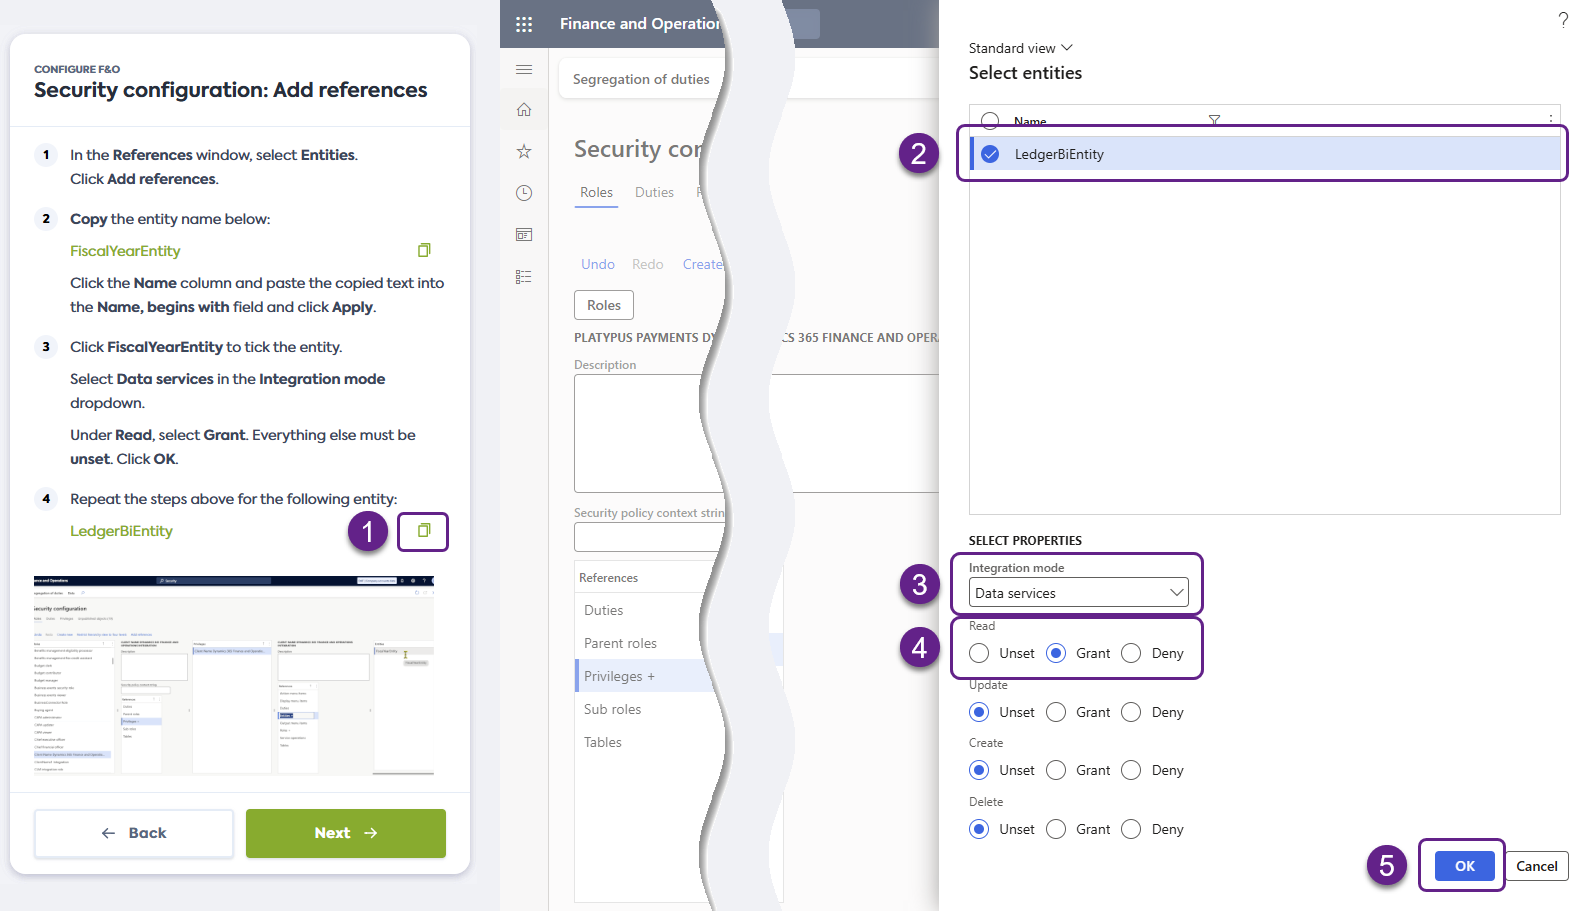Copy LedgerBiEntity name with copy icon
Viewport: 1589px width, 911px height.
(x=423, y=531)
